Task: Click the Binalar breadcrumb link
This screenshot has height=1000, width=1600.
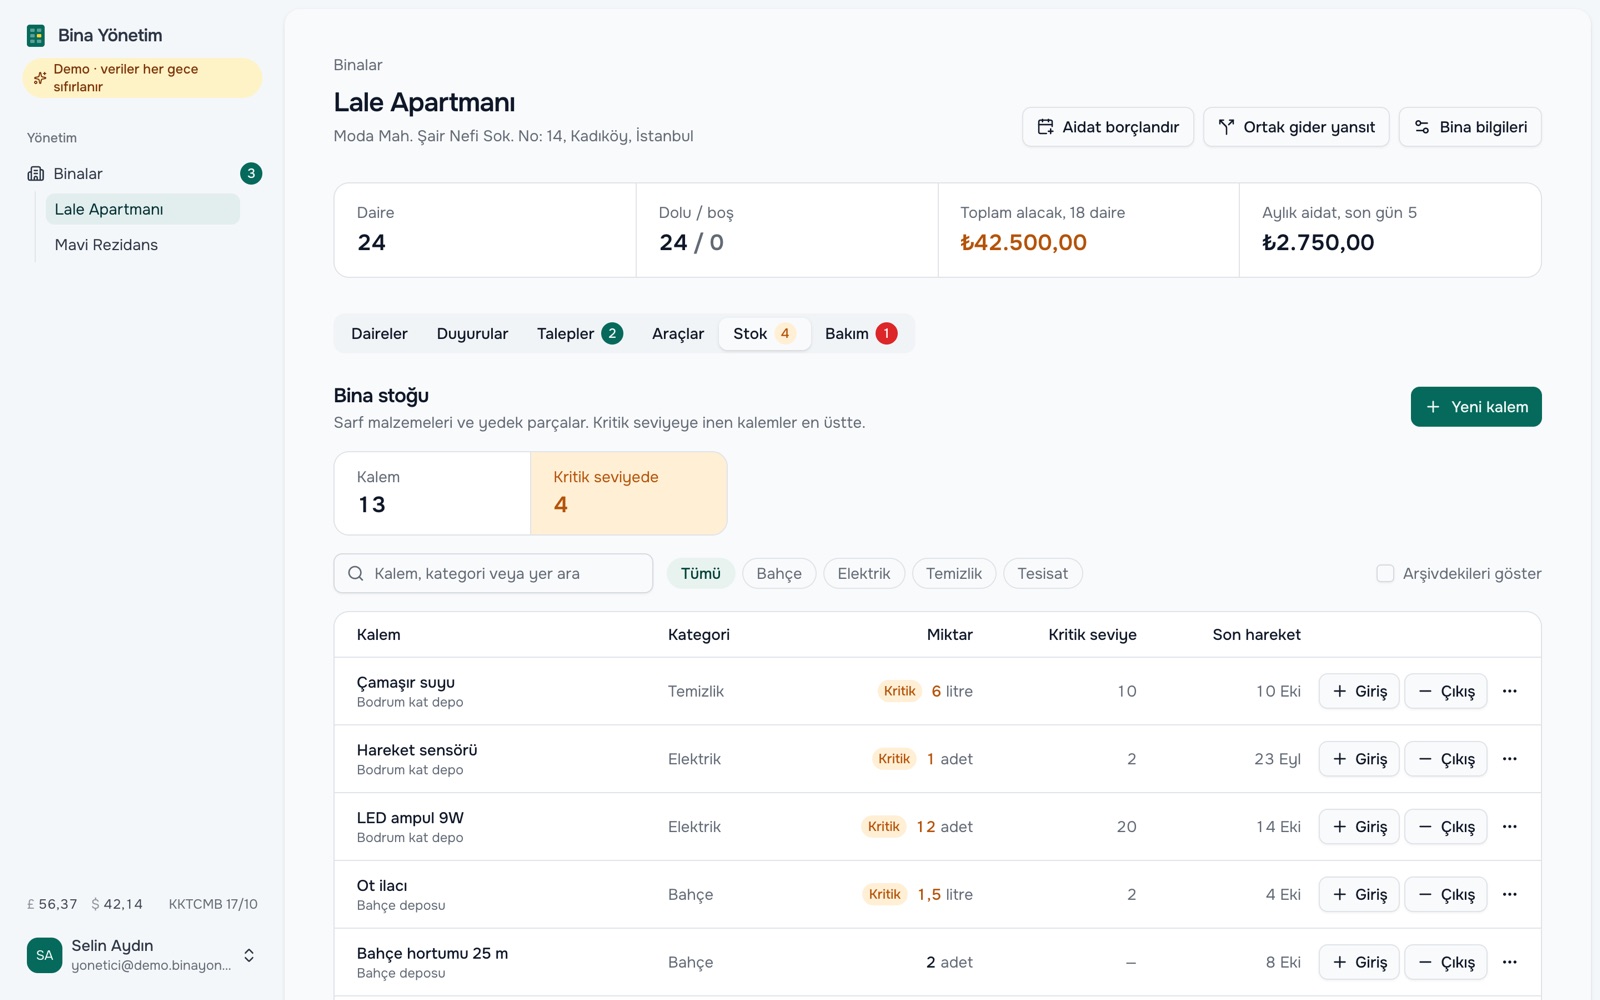Action: 358,65
